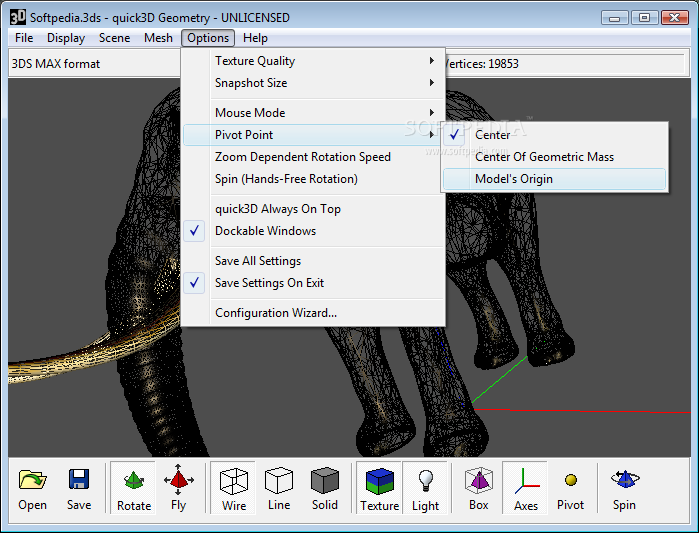Image resolution: width=699 pixels, height=533 pixels.
Task: Close the quick3D Geometry window
Action: coord(675,18)
